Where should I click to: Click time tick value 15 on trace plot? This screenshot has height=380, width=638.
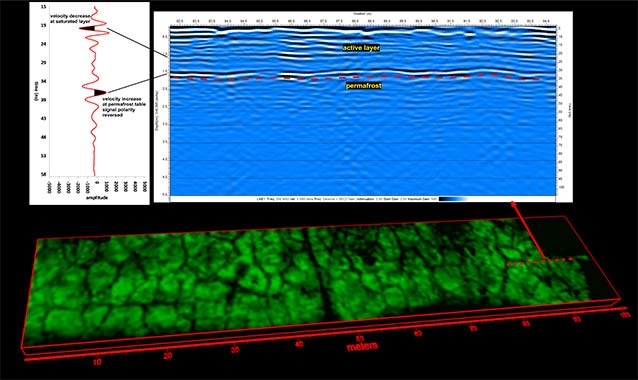point(43,7)
